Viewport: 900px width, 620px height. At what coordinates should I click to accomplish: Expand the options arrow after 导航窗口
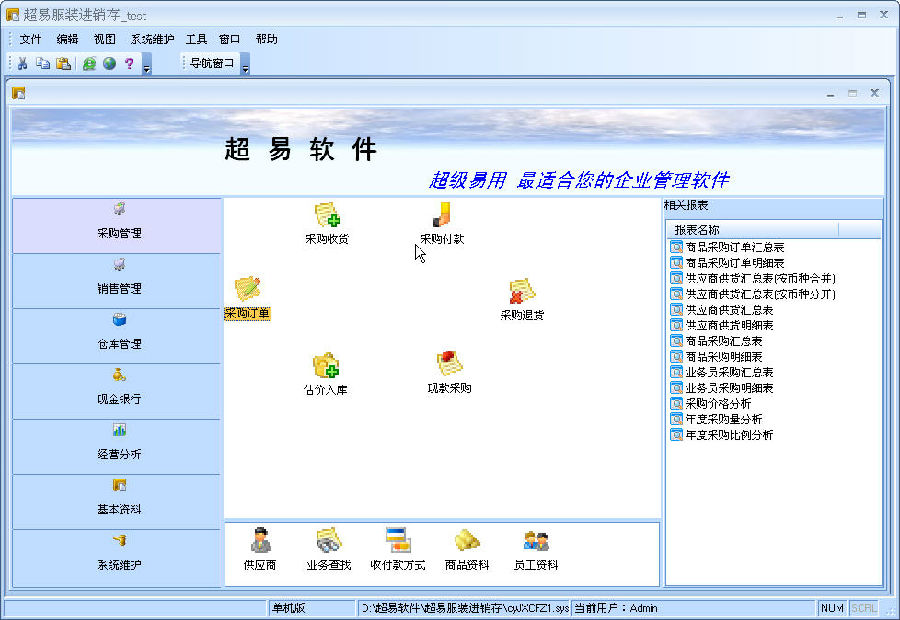pos(245,65)
